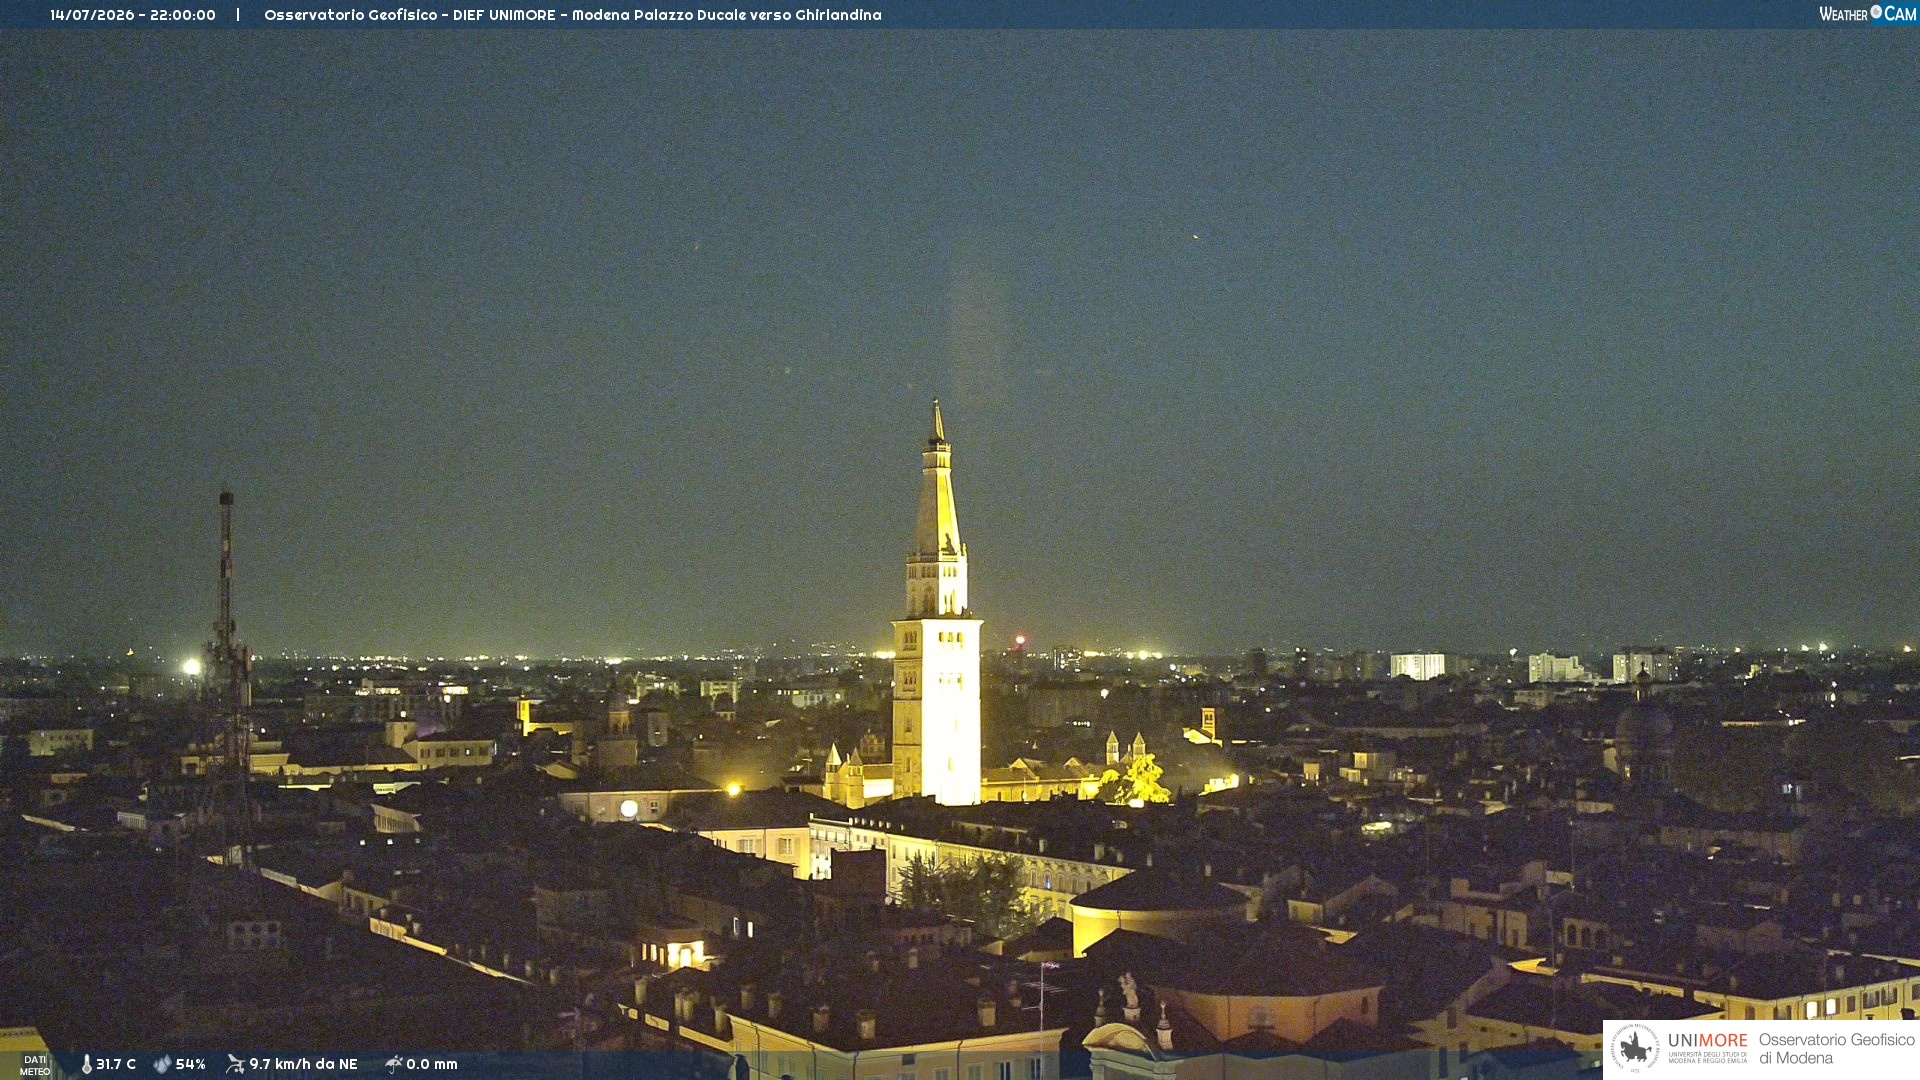
Task: Click the rain umbrella icon
Action: 394,1064
